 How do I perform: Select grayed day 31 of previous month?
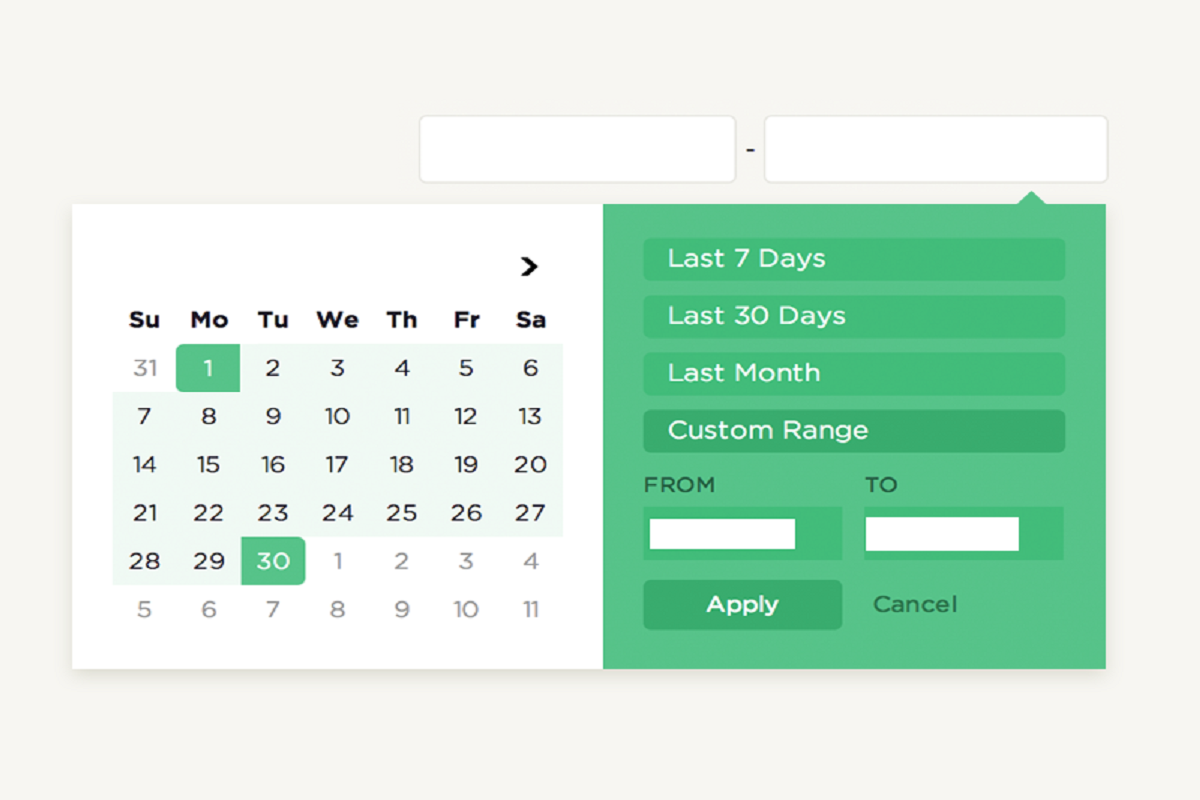coord(145,368)
